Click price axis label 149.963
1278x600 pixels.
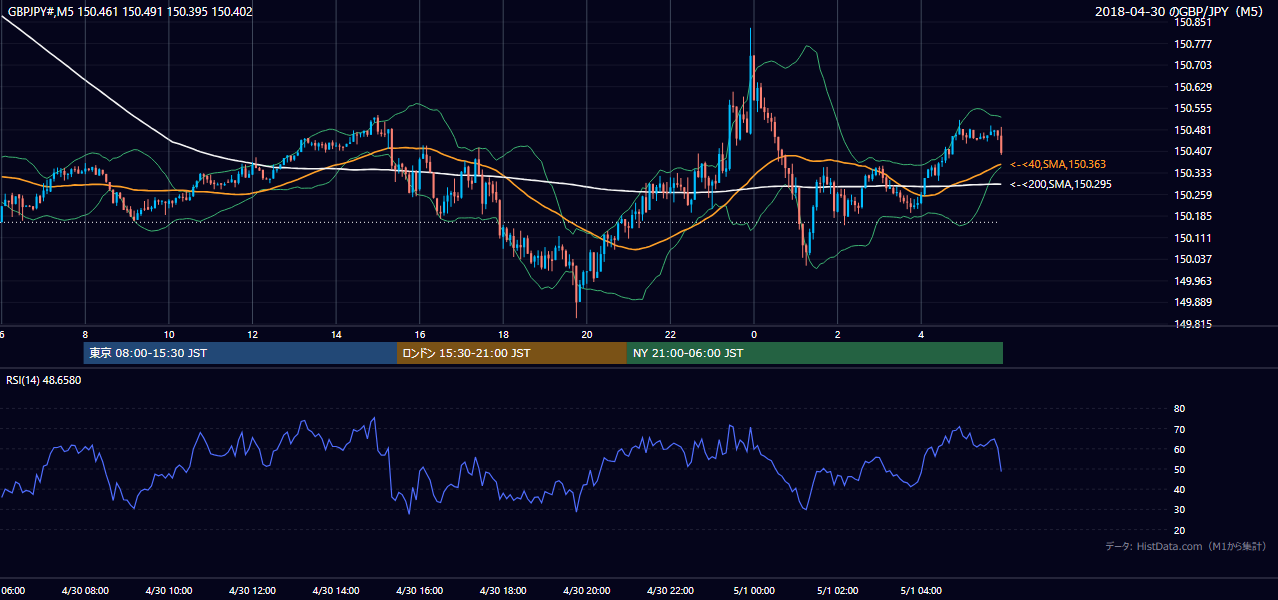[1193, 281]
